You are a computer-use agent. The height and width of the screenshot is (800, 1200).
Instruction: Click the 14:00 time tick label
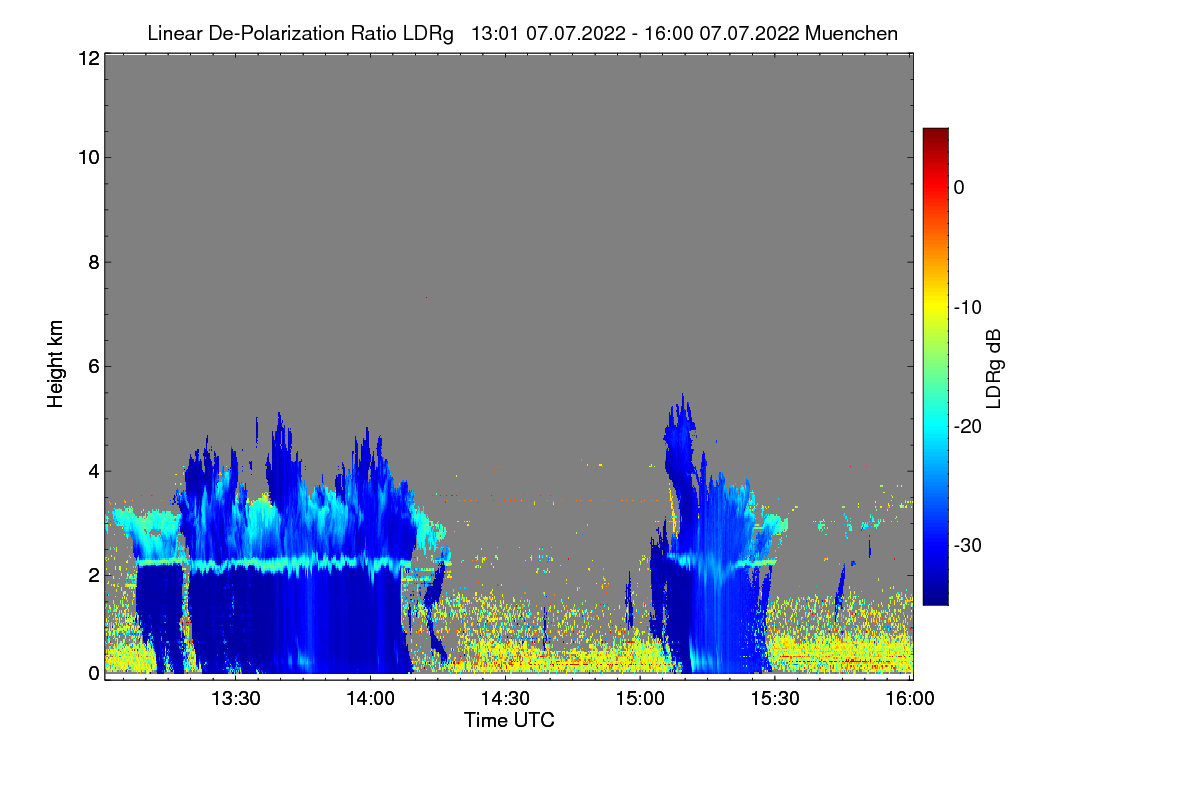[371, 699]
